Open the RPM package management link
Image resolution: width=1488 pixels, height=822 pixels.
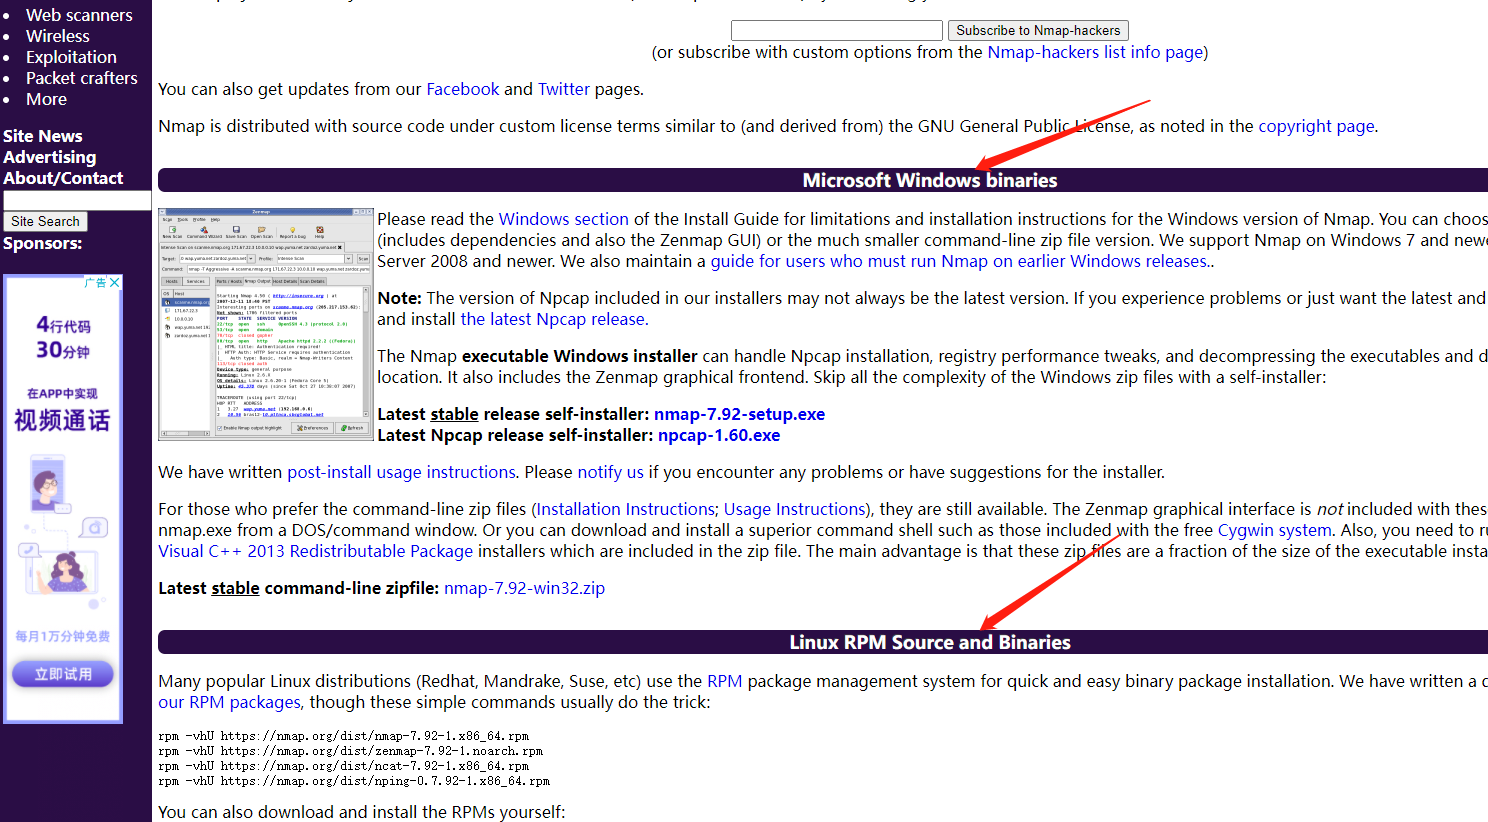pyautogui.click(x=725, y=681)
